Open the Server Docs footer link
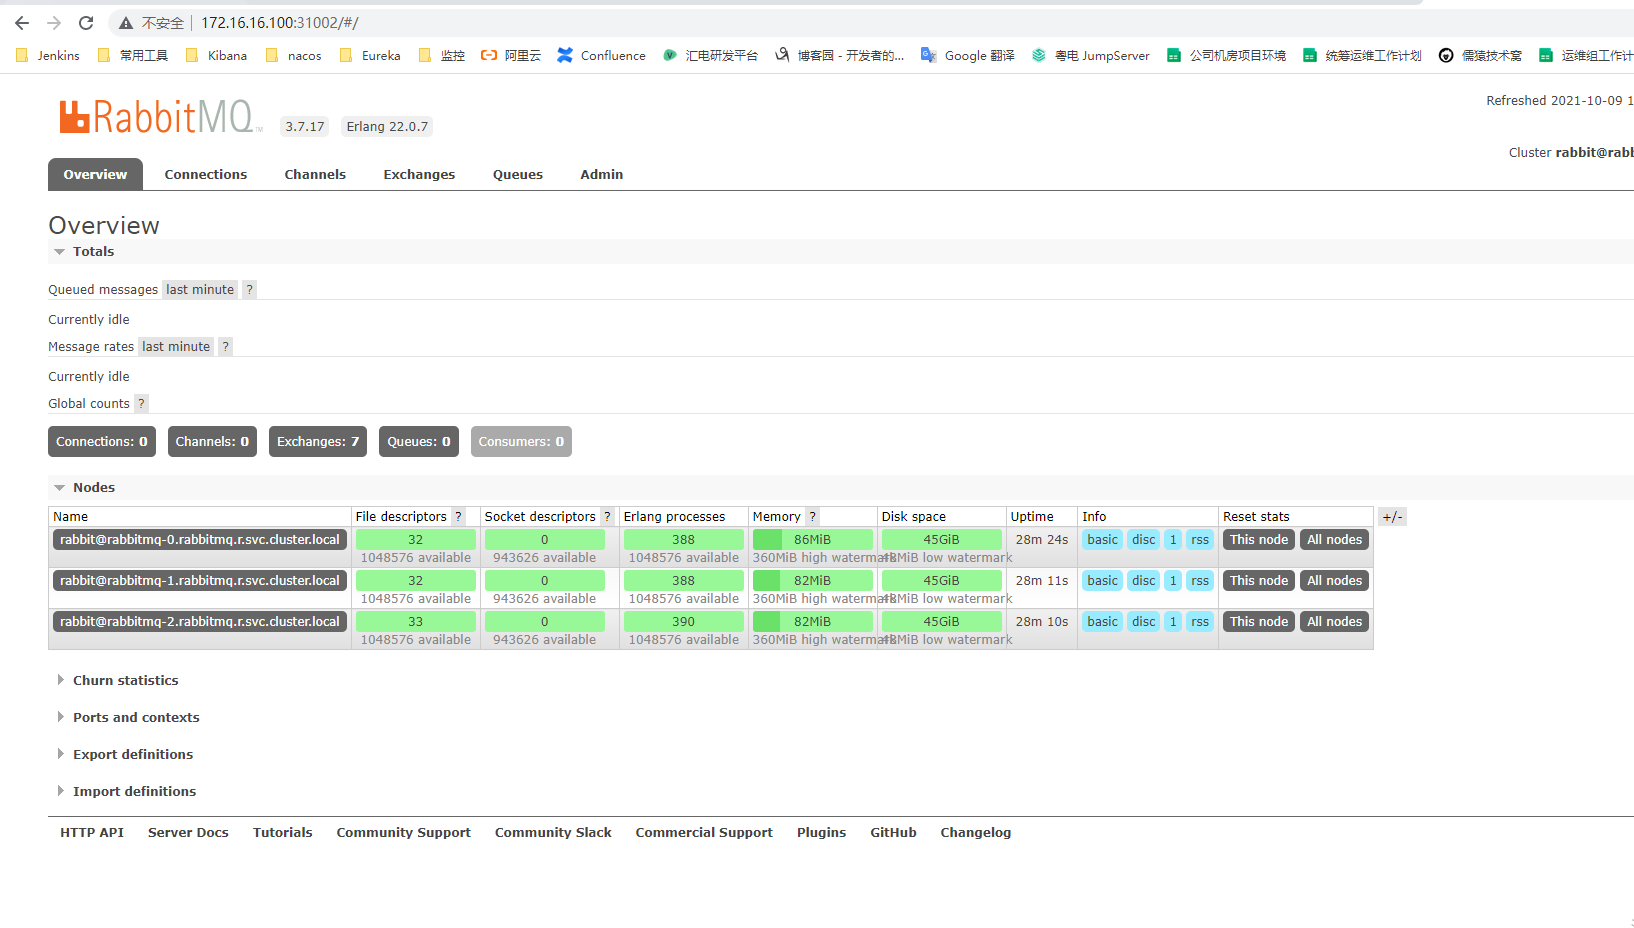The height and width of the screenshot is (928, 1634). tap(188, 833)
